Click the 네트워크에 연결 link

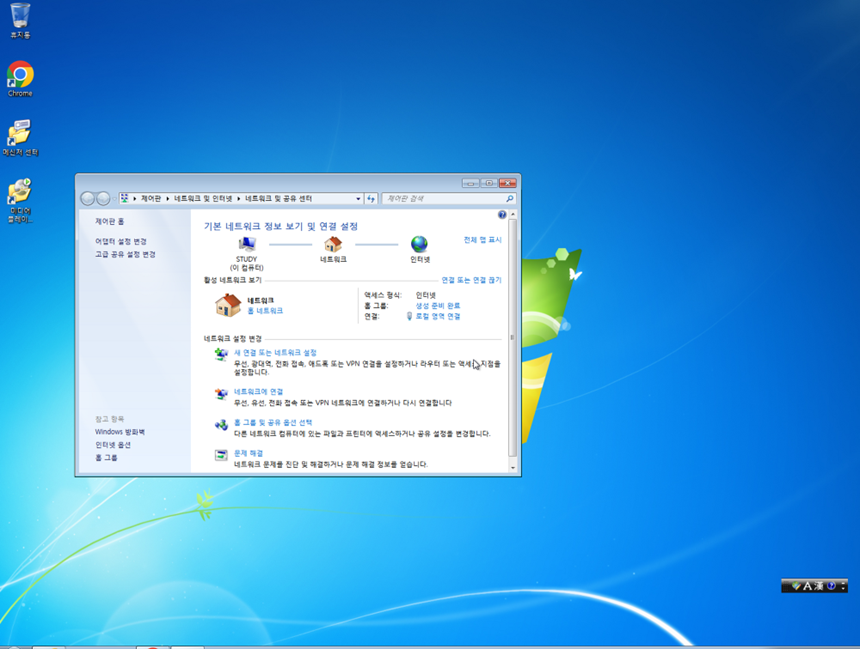[x=258, y=392]
